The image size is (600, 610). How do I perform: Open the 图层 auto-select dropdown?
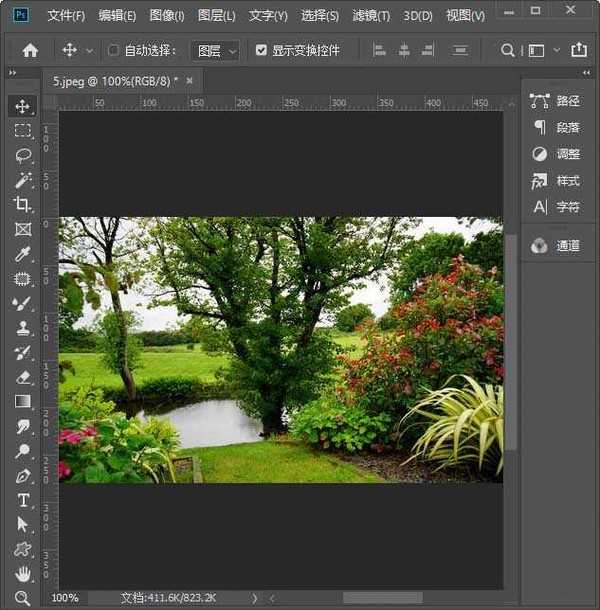216,50
